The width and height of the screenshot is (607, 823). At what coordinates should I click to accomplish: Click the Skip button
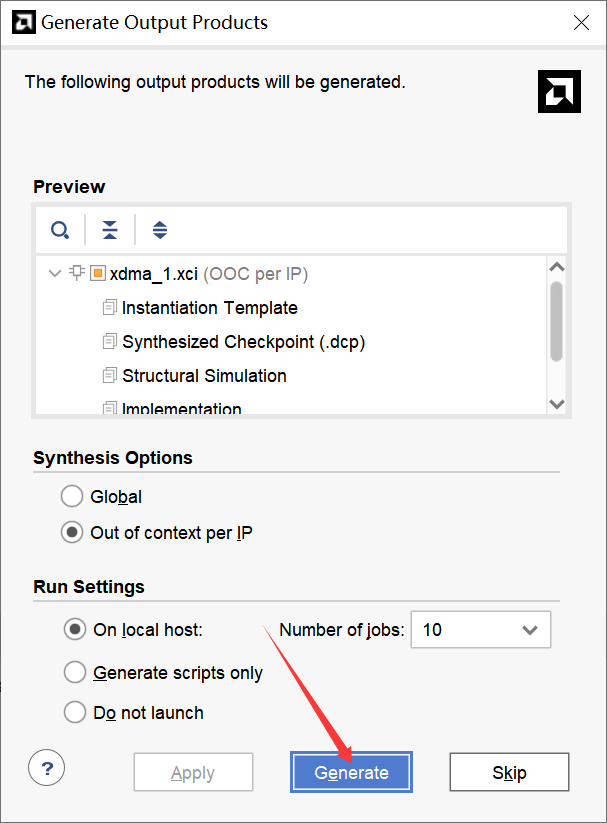509,772
